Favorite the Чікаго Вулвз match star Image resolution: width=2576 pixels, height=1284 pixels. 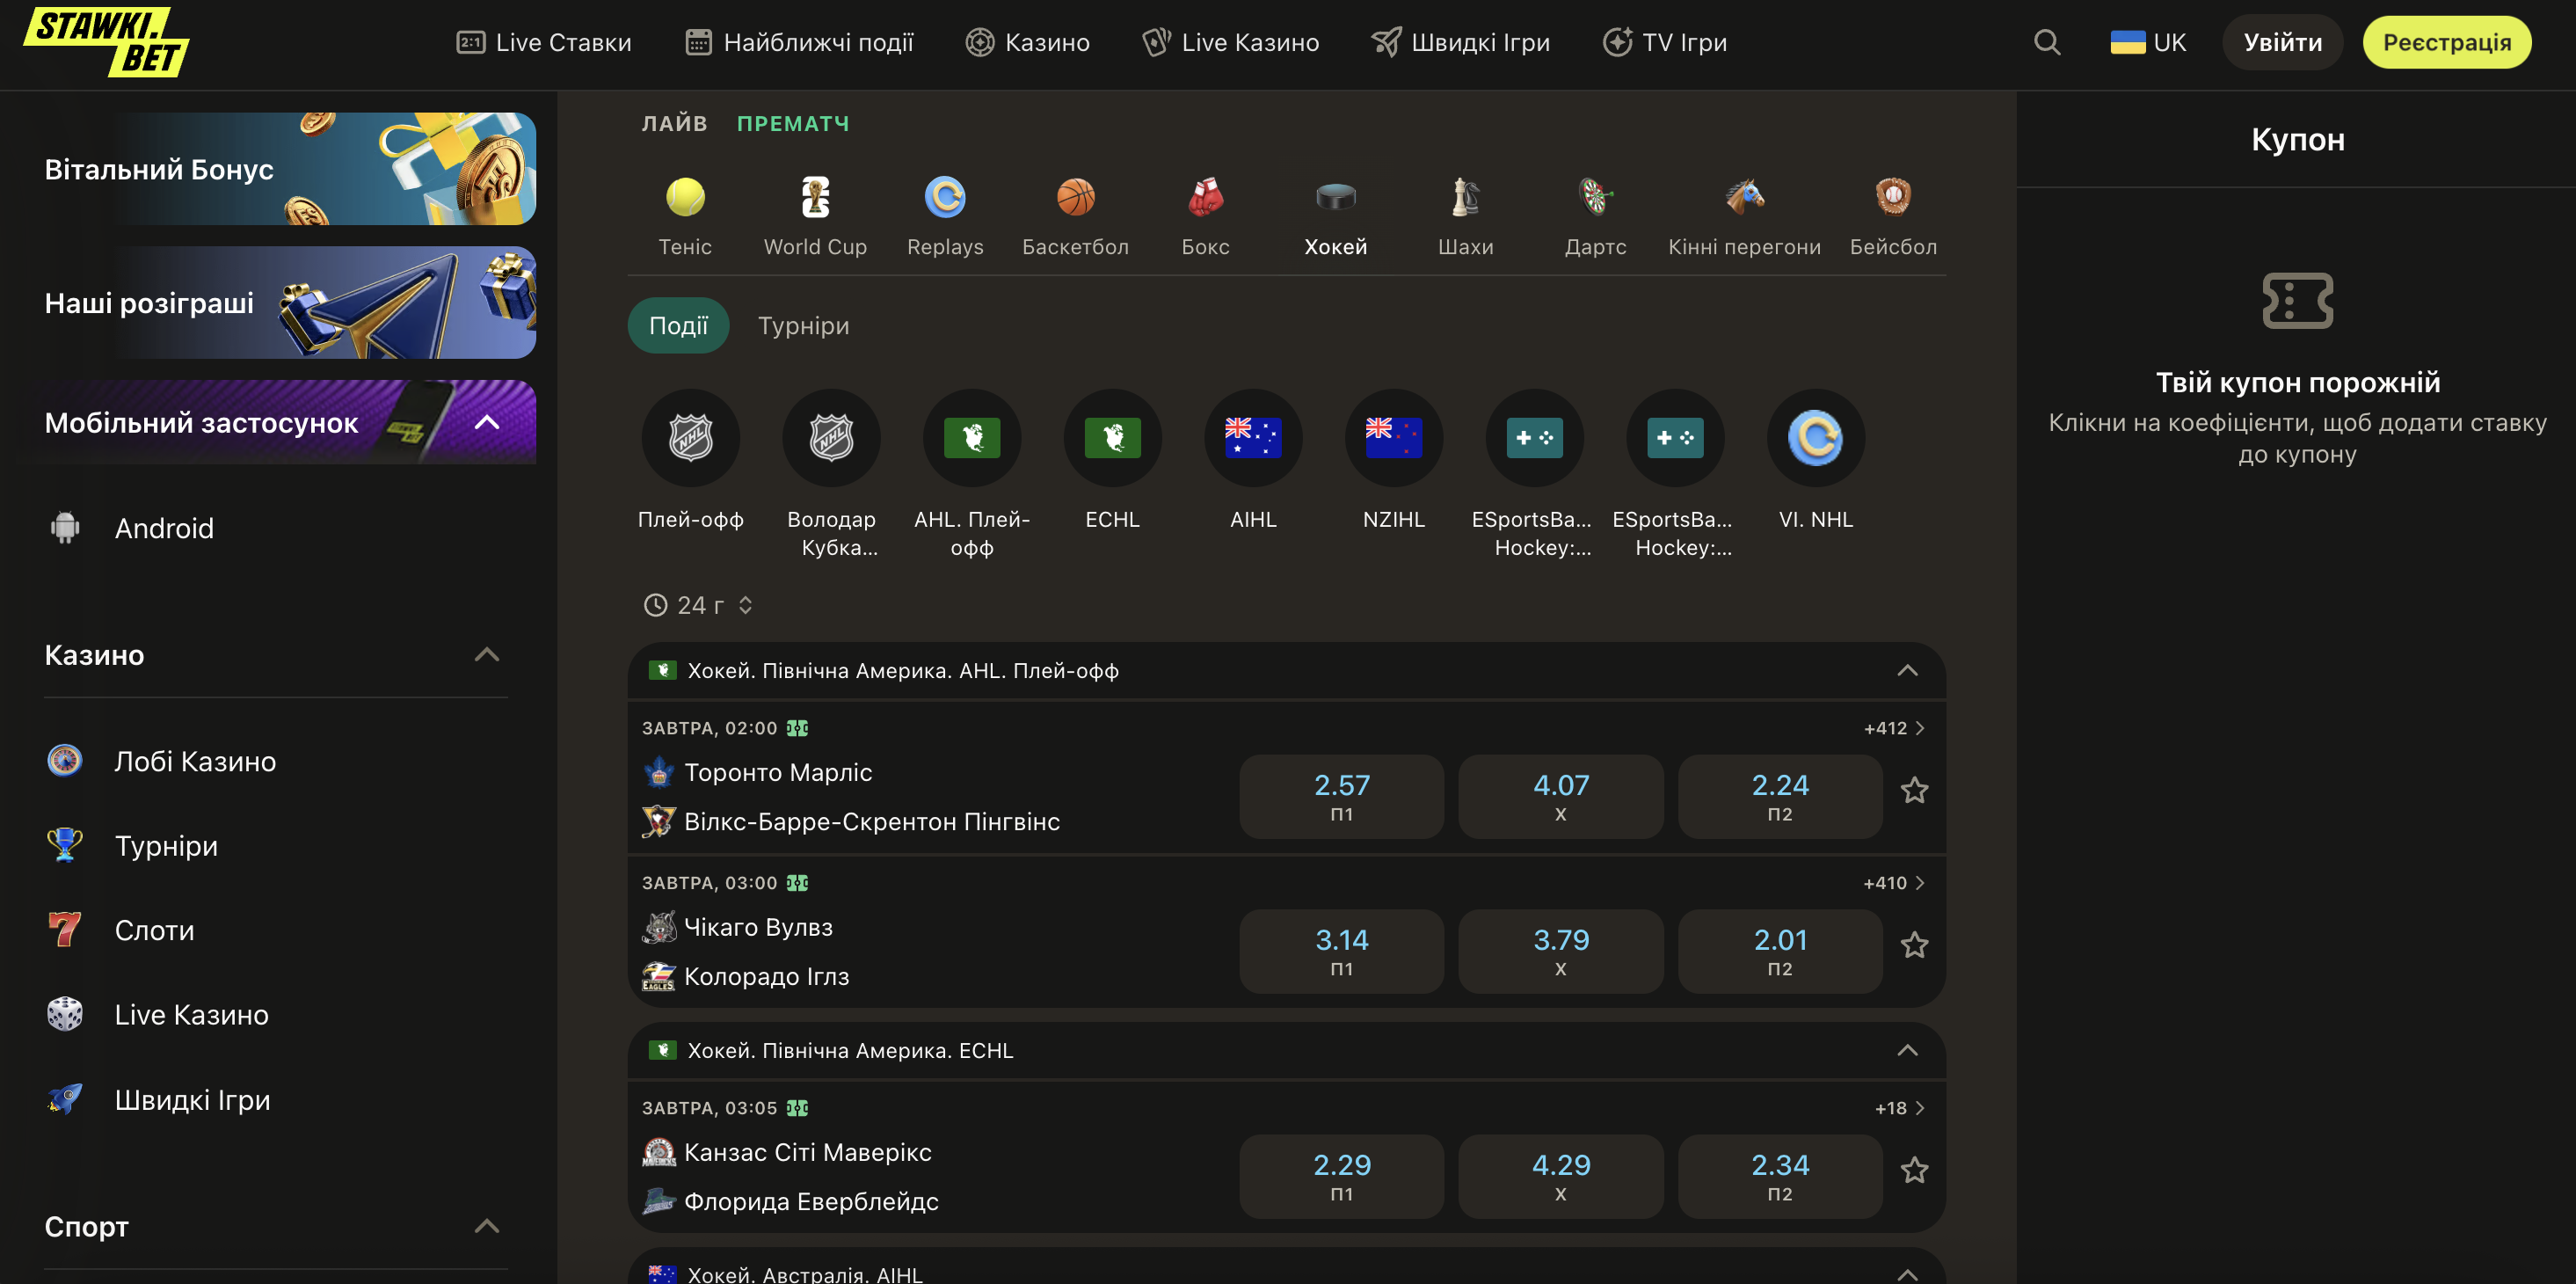tap(1914, 945)
